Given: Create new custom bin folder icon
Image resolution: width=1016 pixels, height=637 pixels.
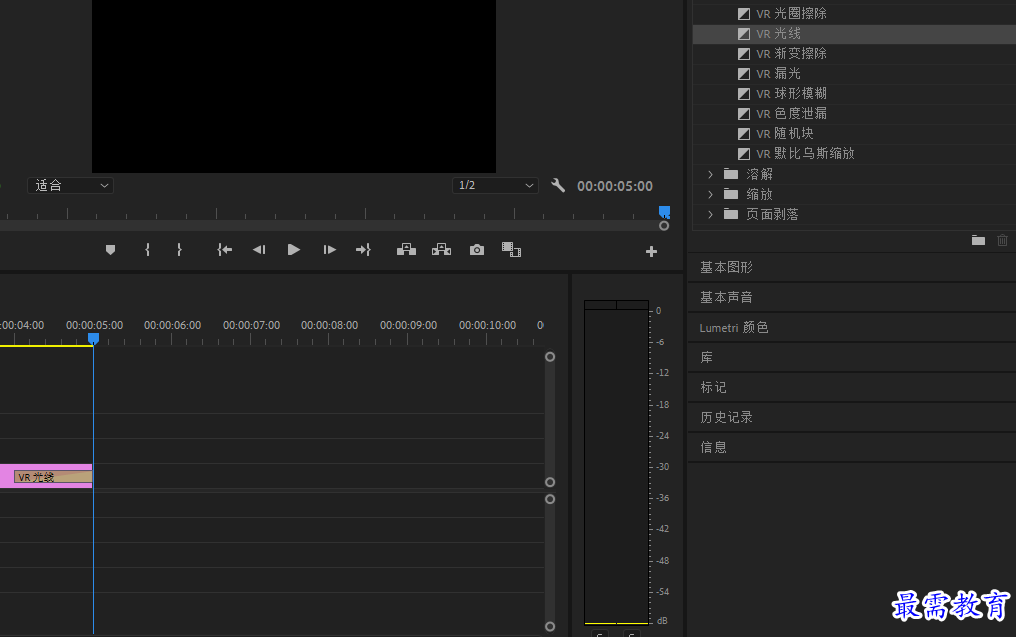Looking at the screenshot, I should 978,240.
